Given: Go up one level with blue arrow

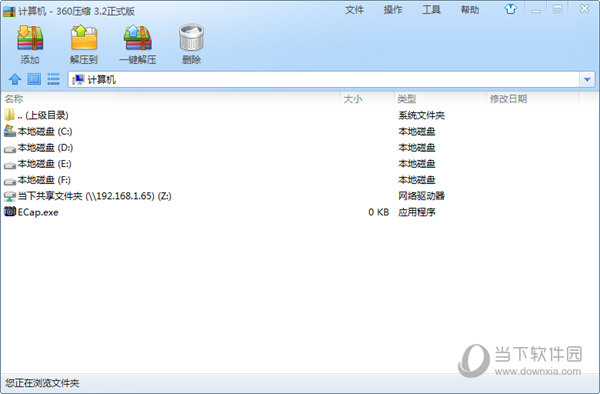Looking at the screenshot, I should (15, 79).
